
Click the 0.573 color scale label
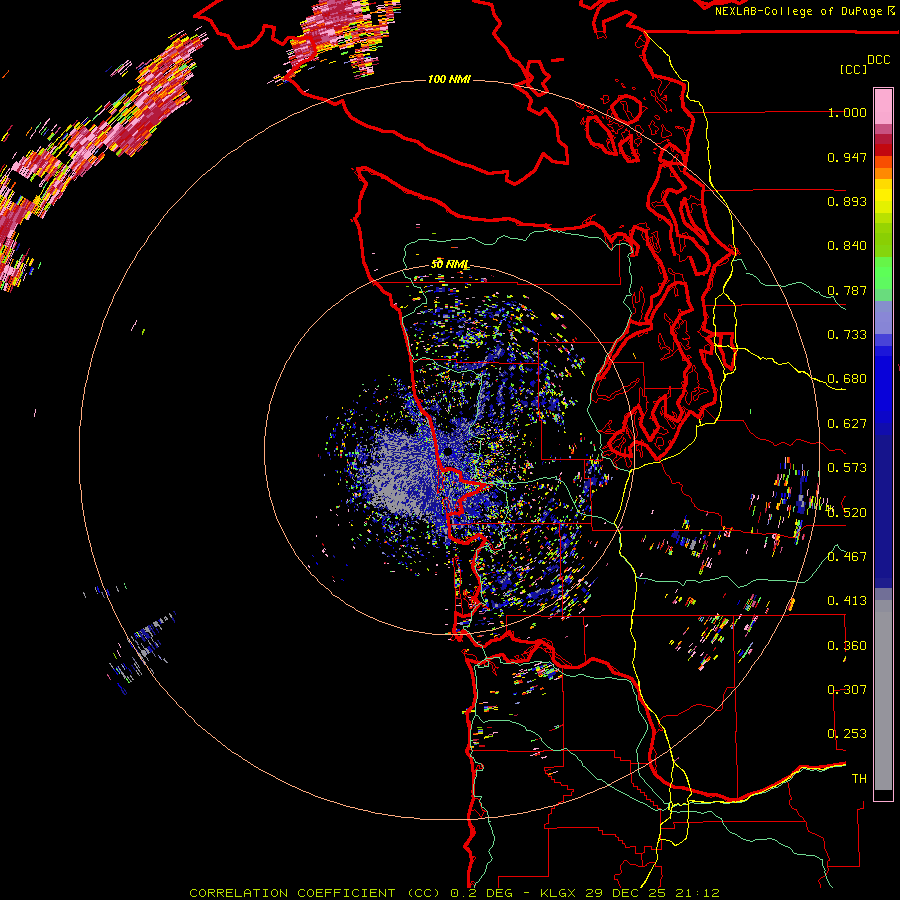pos(847,468)
